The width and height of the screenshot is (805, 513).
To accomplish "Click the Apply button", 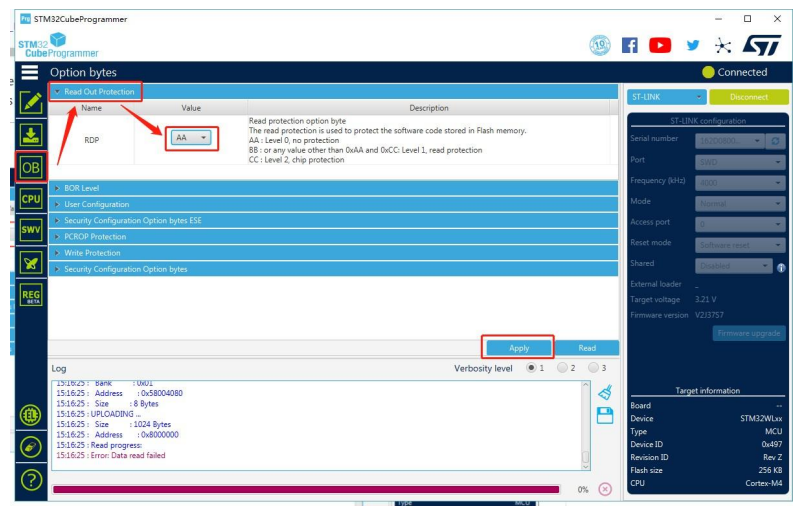I will click(518, 348).
